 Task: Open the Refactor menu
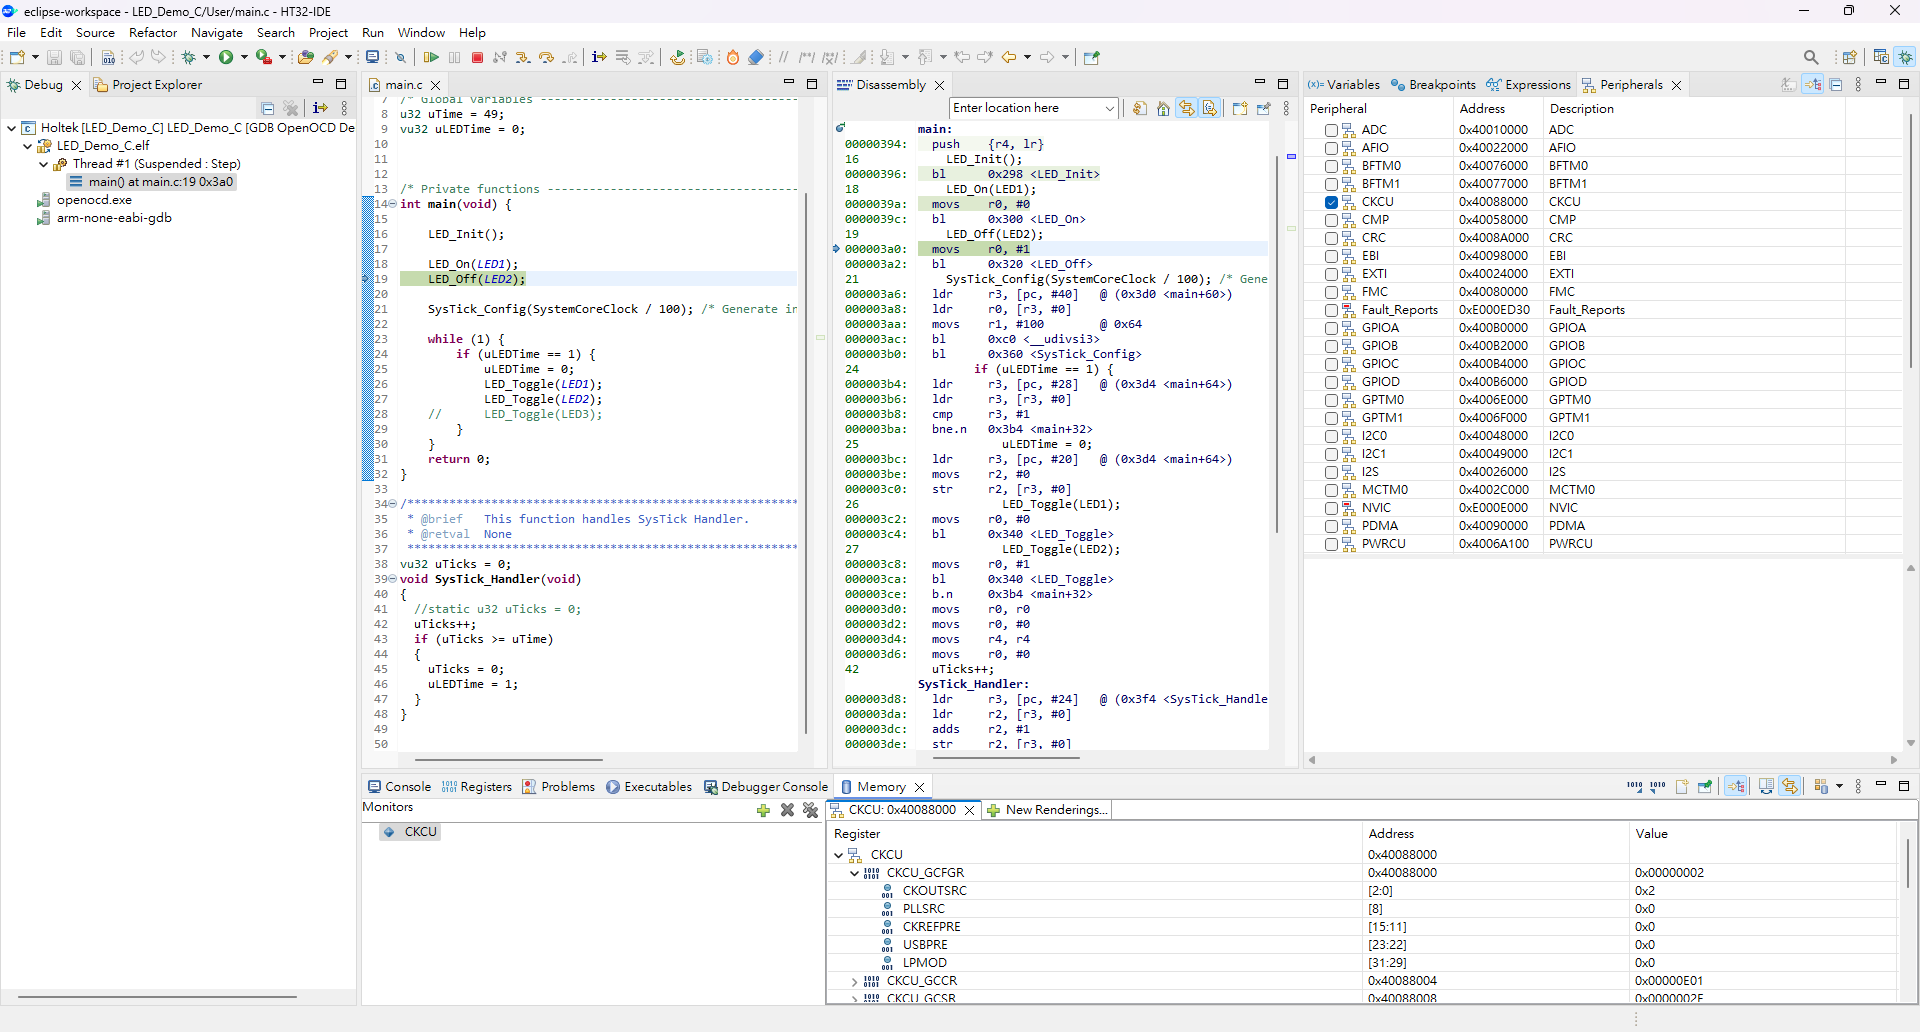(x=152, y=33)
